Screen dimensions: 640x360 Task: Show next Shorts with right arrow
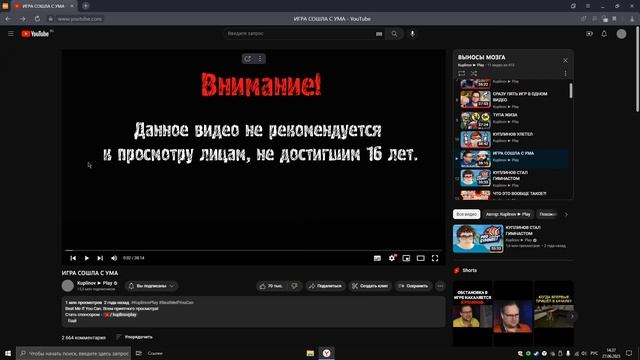pyautogui.click(x=572, y=316)
